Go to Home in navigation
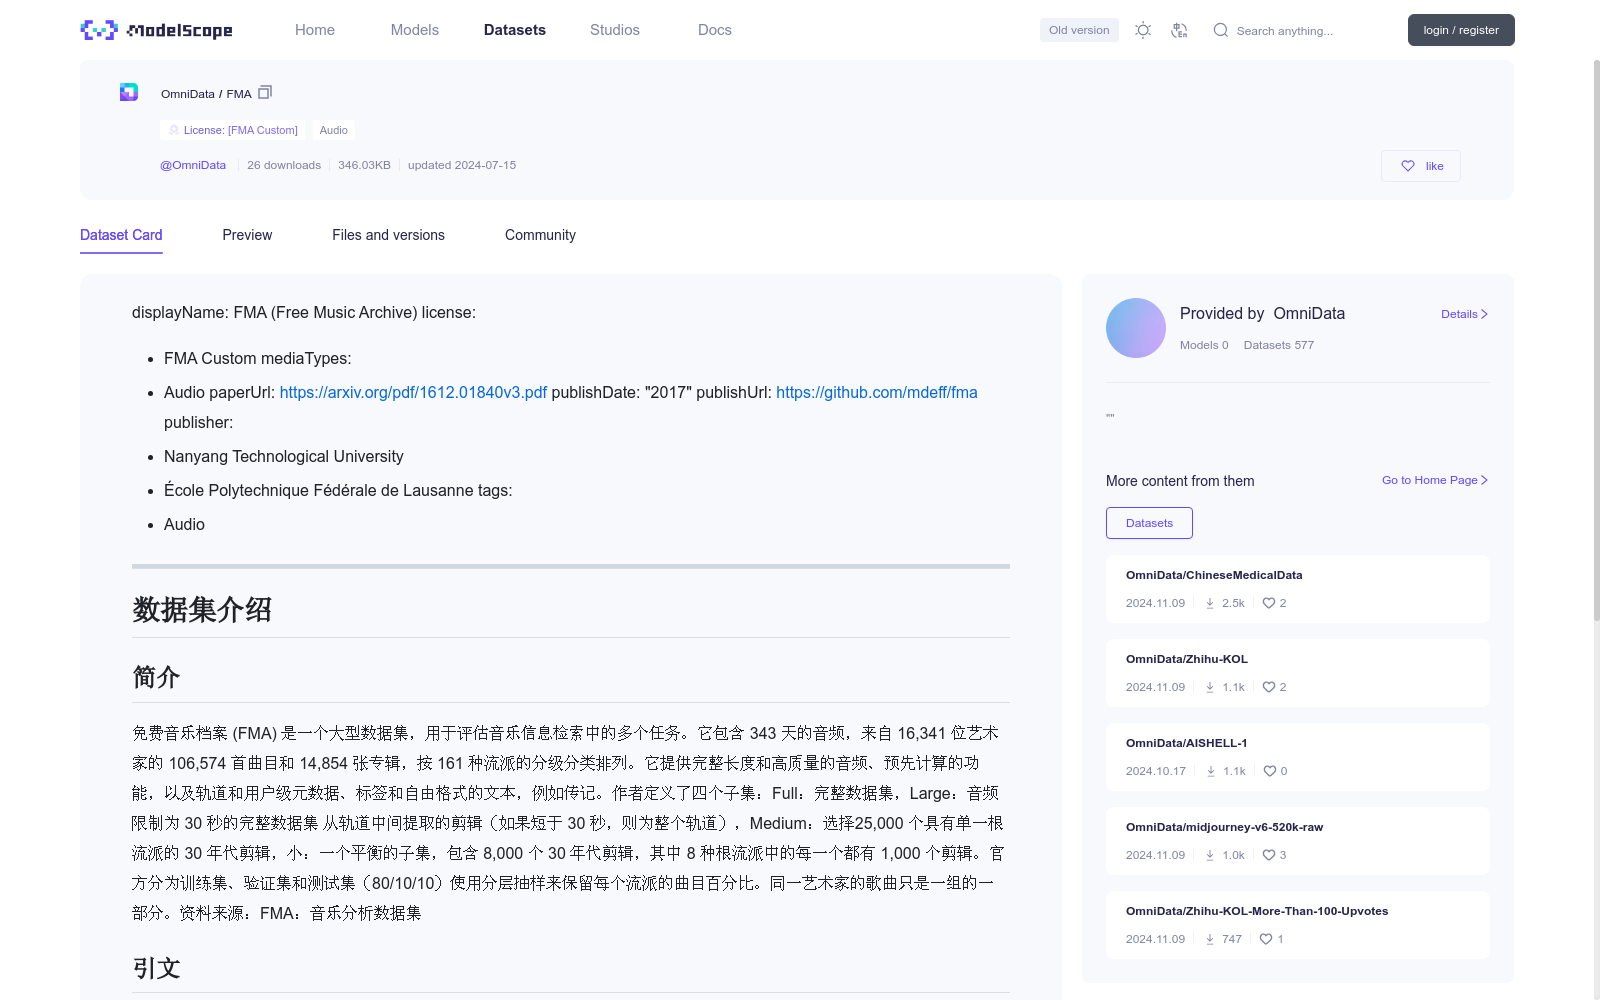This screenshot has height=1000, width=1600. click(315, 30)
